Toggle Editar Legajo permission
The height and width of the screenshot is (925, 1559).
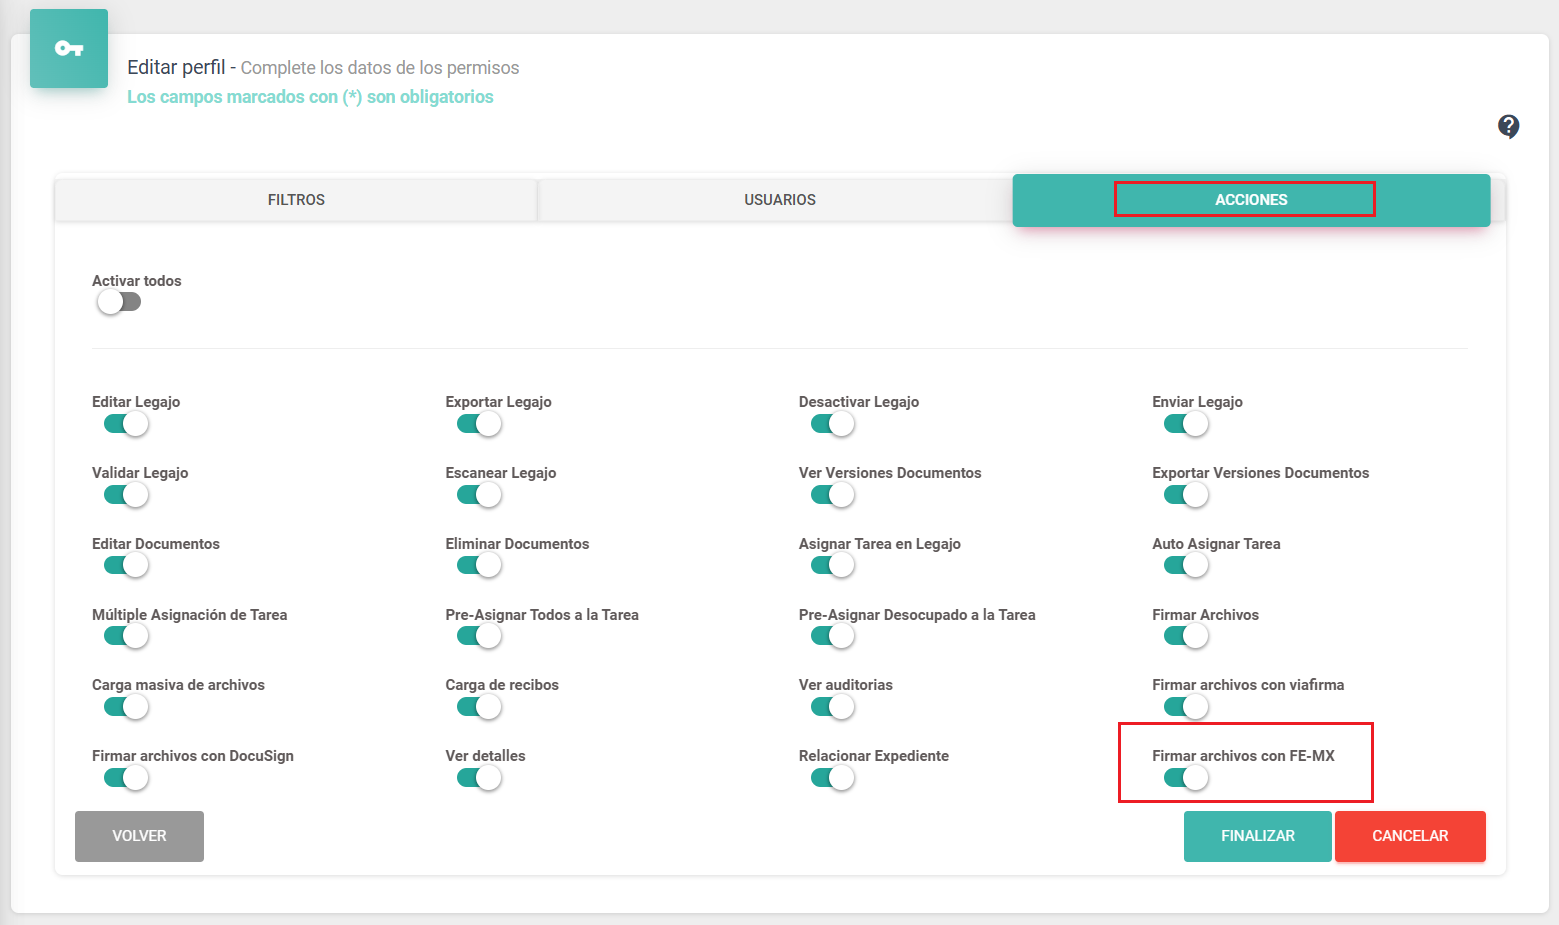pyautogui.click(x=126, y=424)
